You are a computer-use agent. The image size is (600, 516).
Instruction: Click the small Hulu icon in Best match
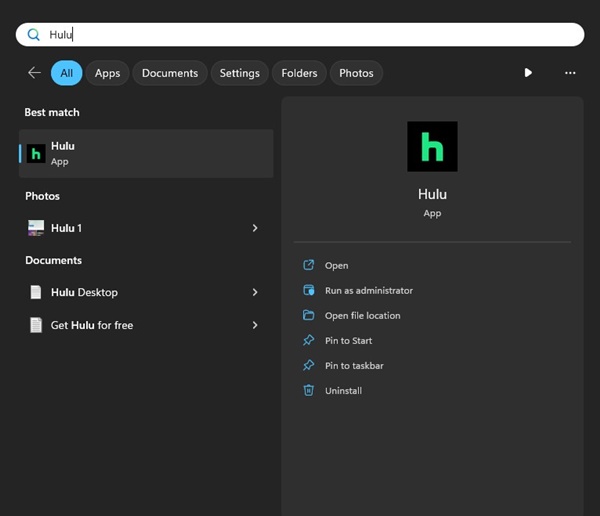coord(36,154)
